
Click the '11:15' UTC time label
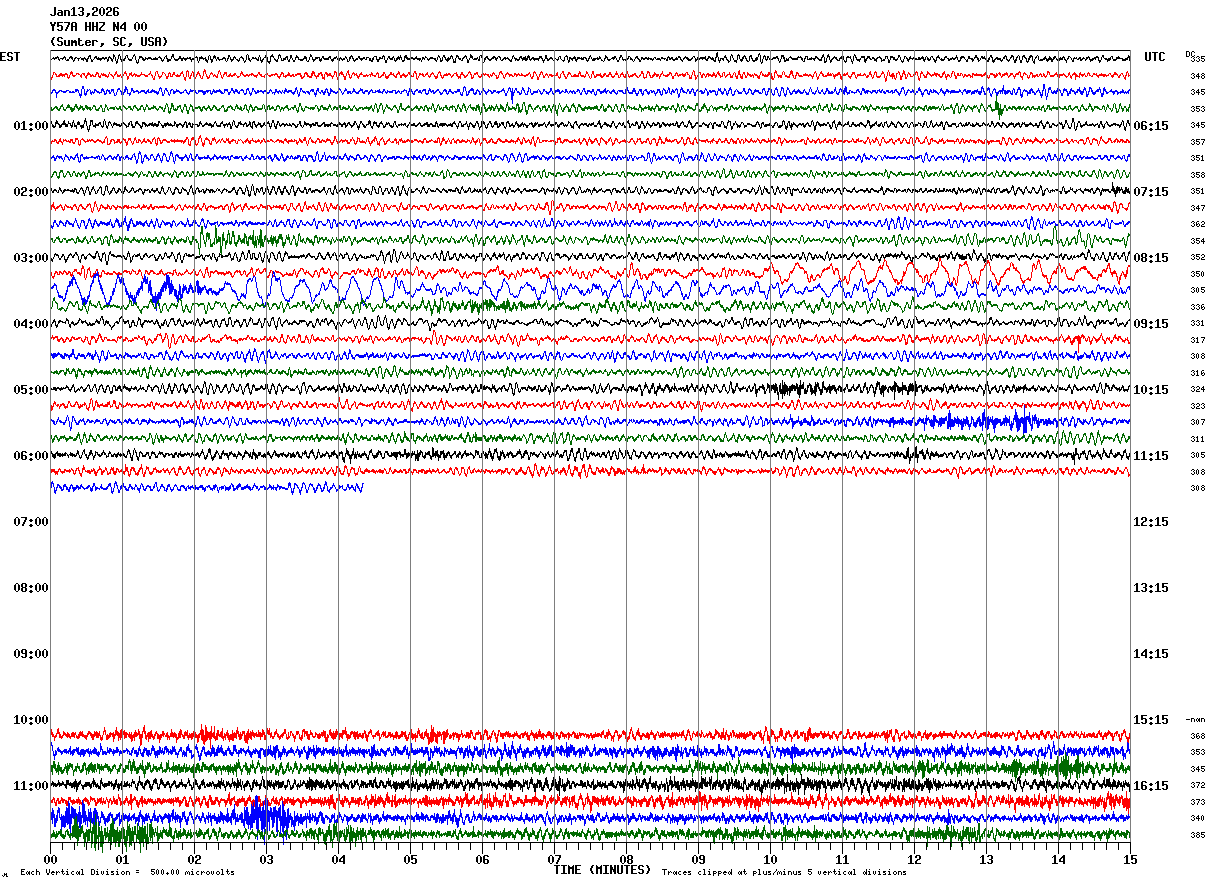pos(1151,456)
